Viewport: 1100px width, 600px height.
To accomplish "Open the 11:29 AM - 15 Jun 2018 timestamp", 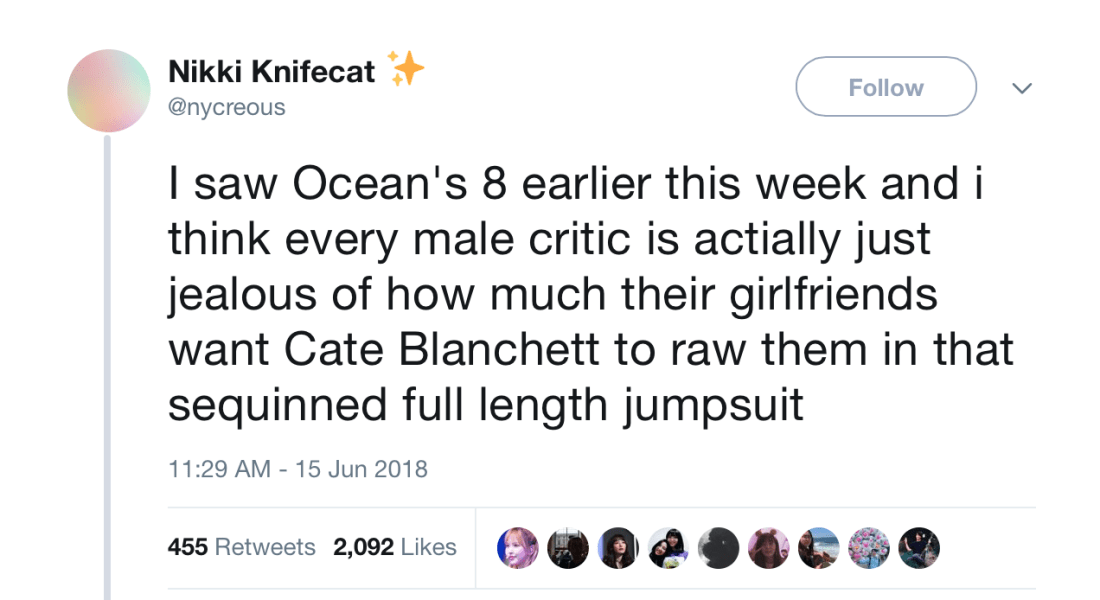I will tap(297, 468).
